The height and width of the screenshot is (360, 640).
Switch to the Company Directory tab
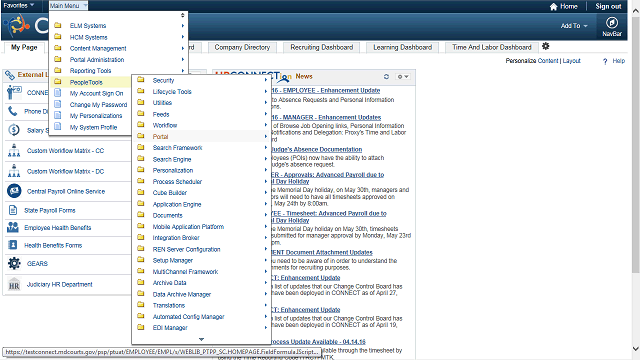(242, 47)
